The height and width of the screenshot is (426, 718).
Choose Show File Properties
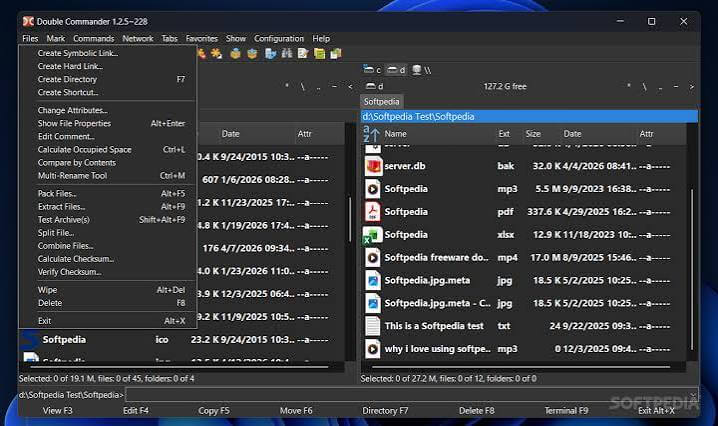pos(108,123)
